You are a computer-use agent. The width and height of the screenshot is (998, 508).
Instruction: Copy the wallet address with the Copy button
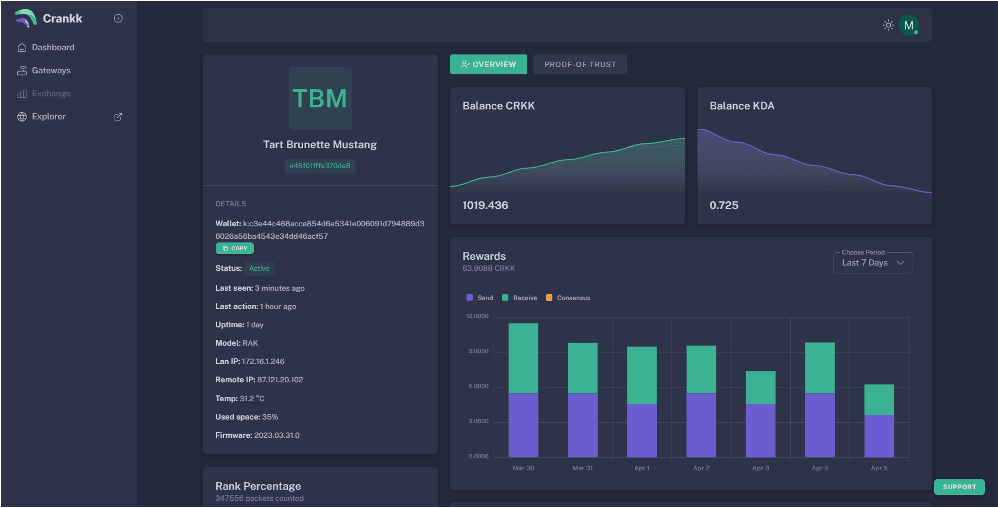click(x=235, y=248)
